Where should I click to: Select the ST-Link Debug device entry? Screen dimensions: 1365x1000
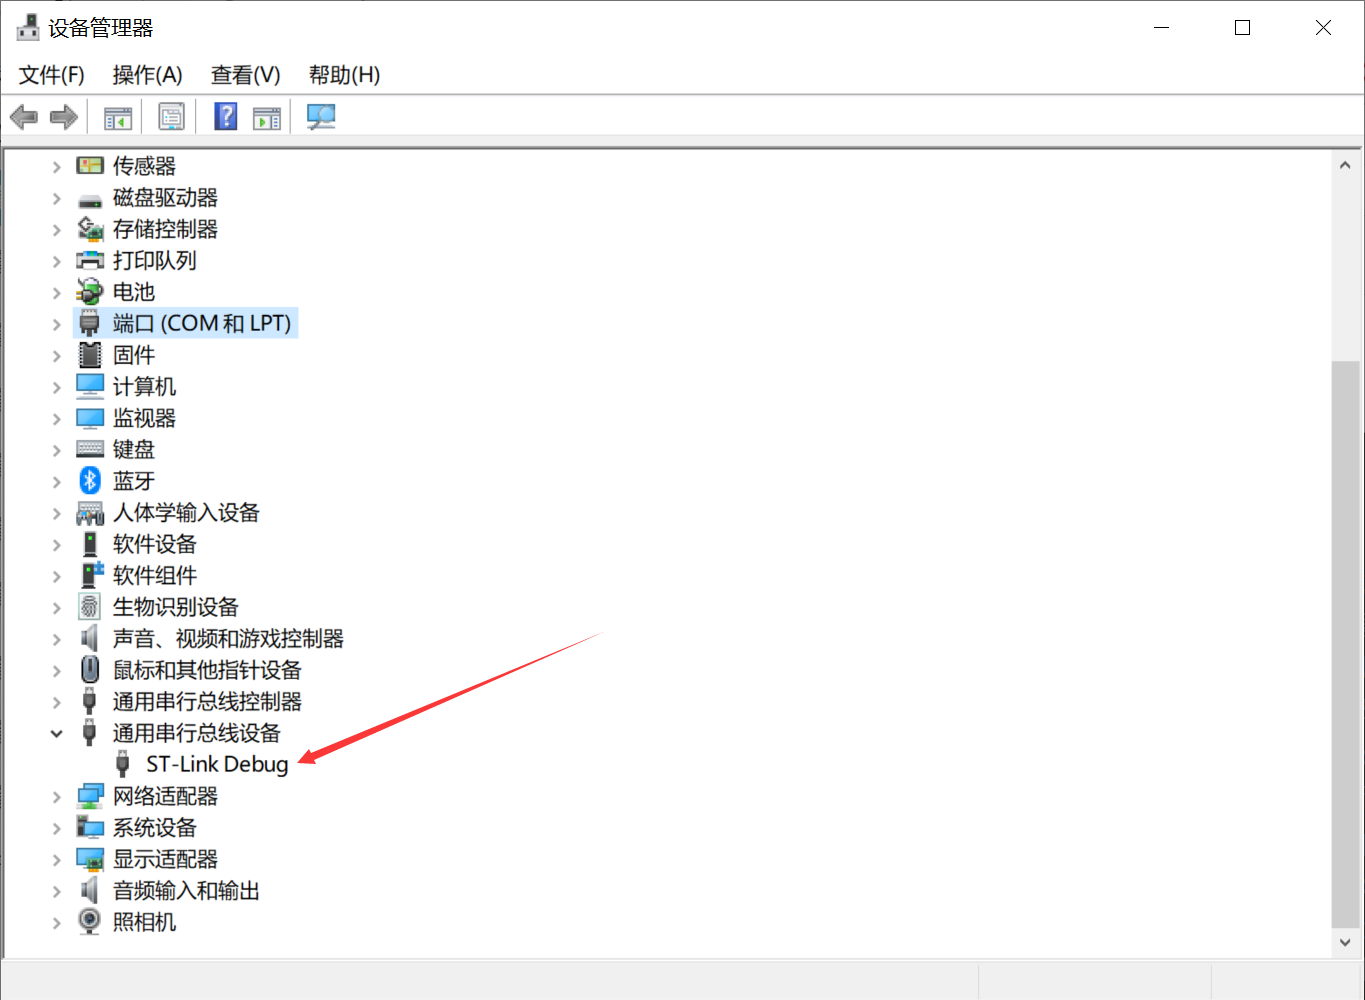tap(216, 763)
